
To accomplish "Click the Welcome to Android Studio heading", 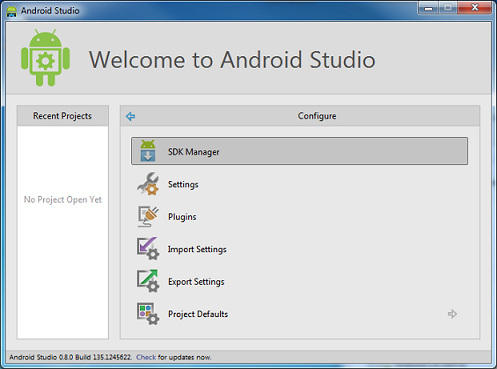I will click(232, 60).
